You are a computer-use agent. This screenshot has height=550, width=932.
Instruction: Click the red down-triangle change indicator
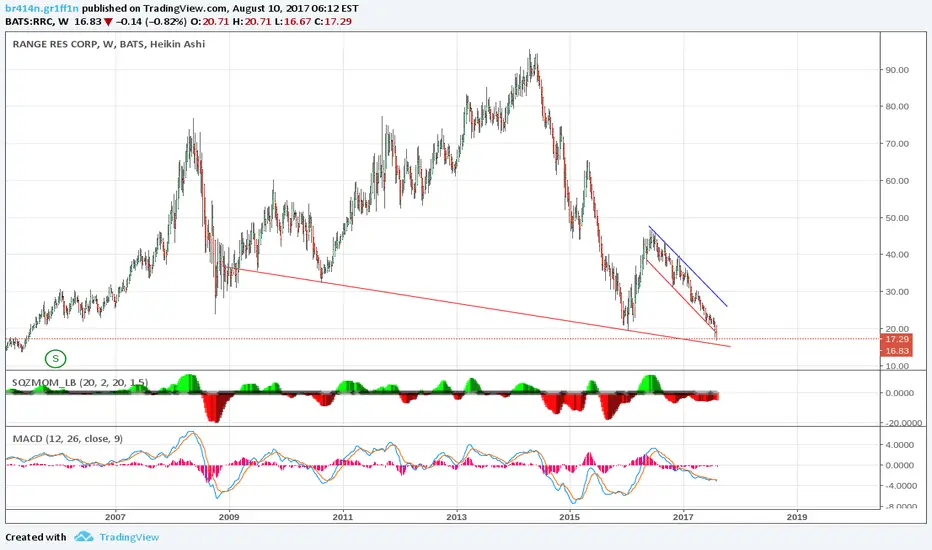click(108, 22)
